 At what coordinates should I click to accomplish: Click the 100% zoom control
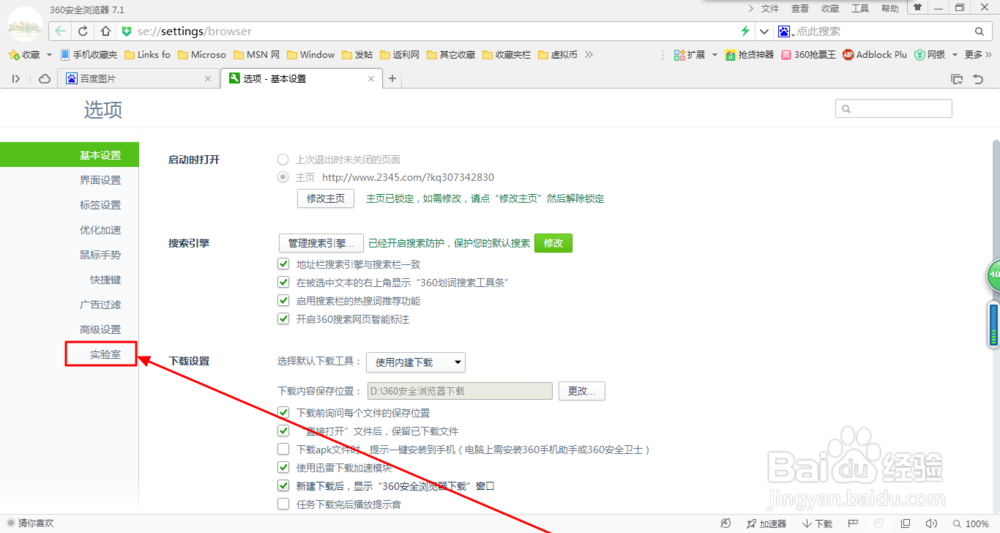coord(971,523)
